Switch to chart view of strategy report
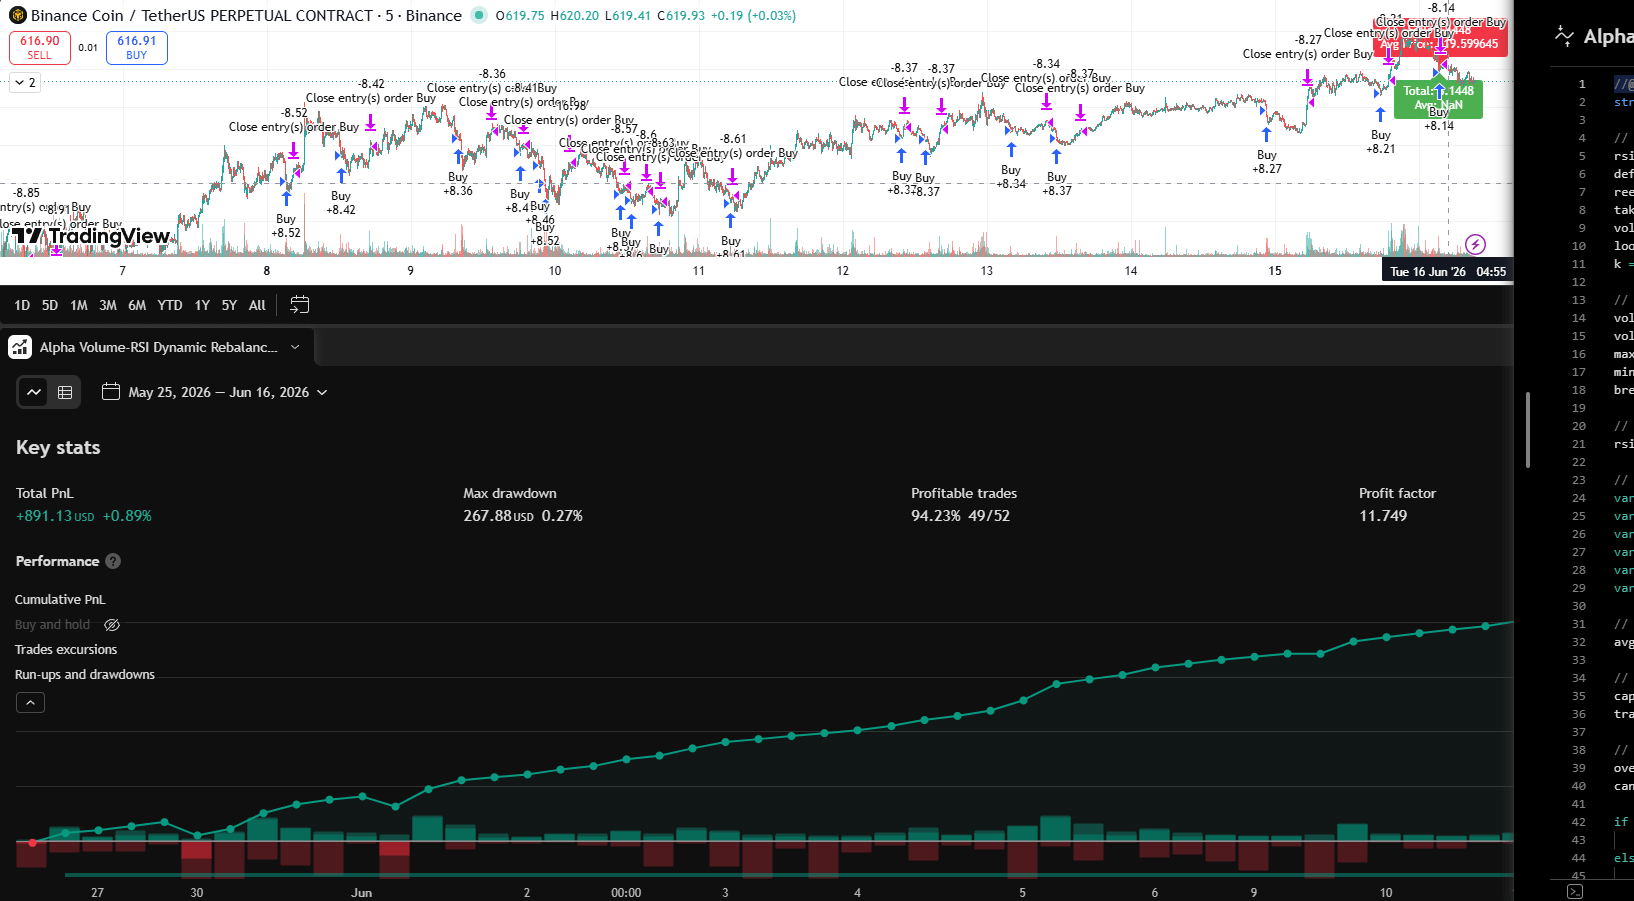 click(x=34, y=392)
